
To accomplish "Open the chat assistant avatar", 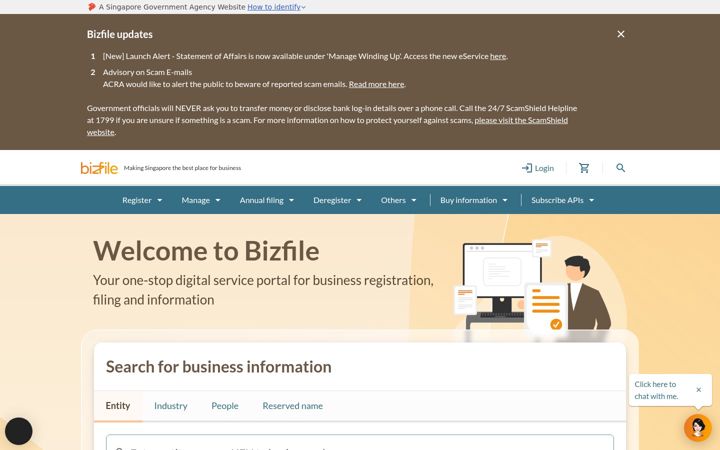I will (x=698, y=427).
